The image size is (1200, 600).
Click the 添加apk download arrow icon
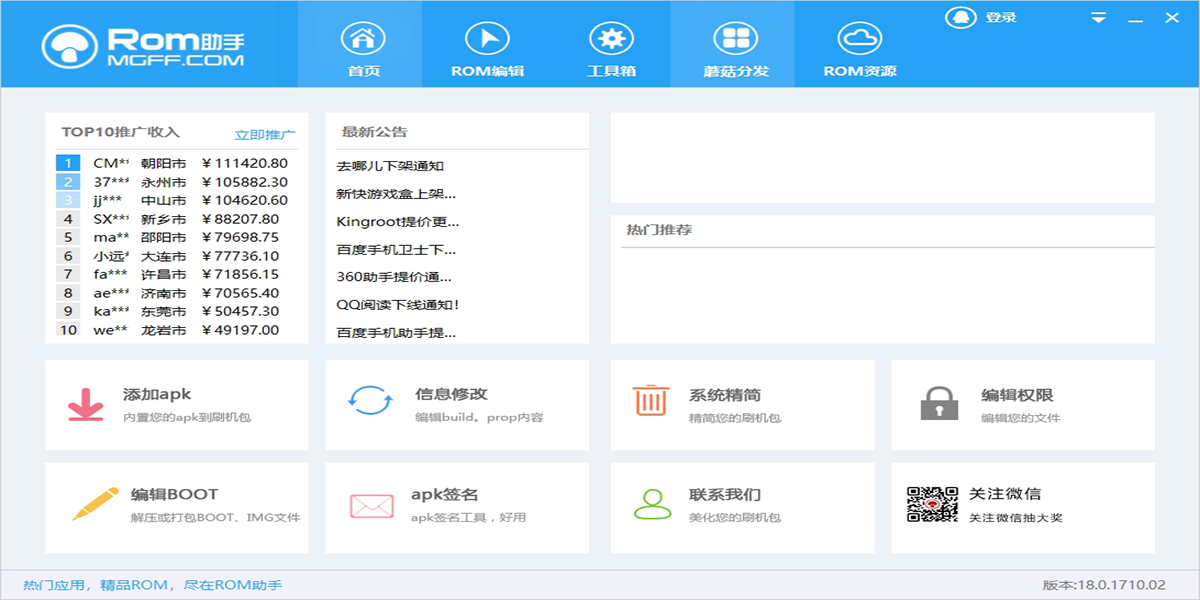[x=86, y=405]
